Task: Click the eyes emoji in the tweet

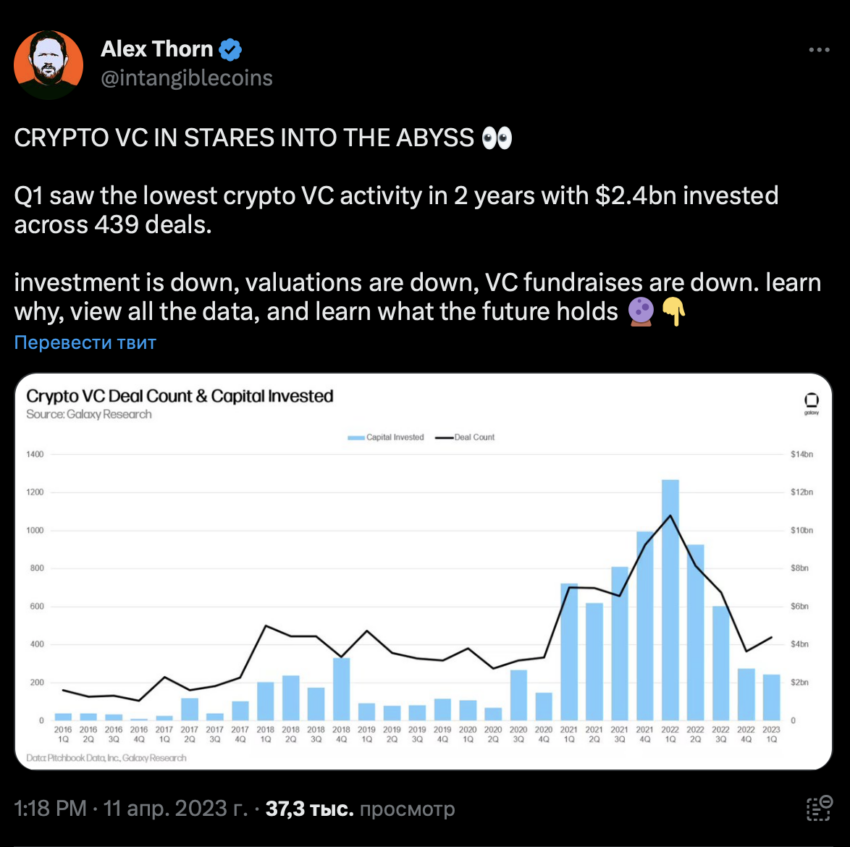Action: 497,138
